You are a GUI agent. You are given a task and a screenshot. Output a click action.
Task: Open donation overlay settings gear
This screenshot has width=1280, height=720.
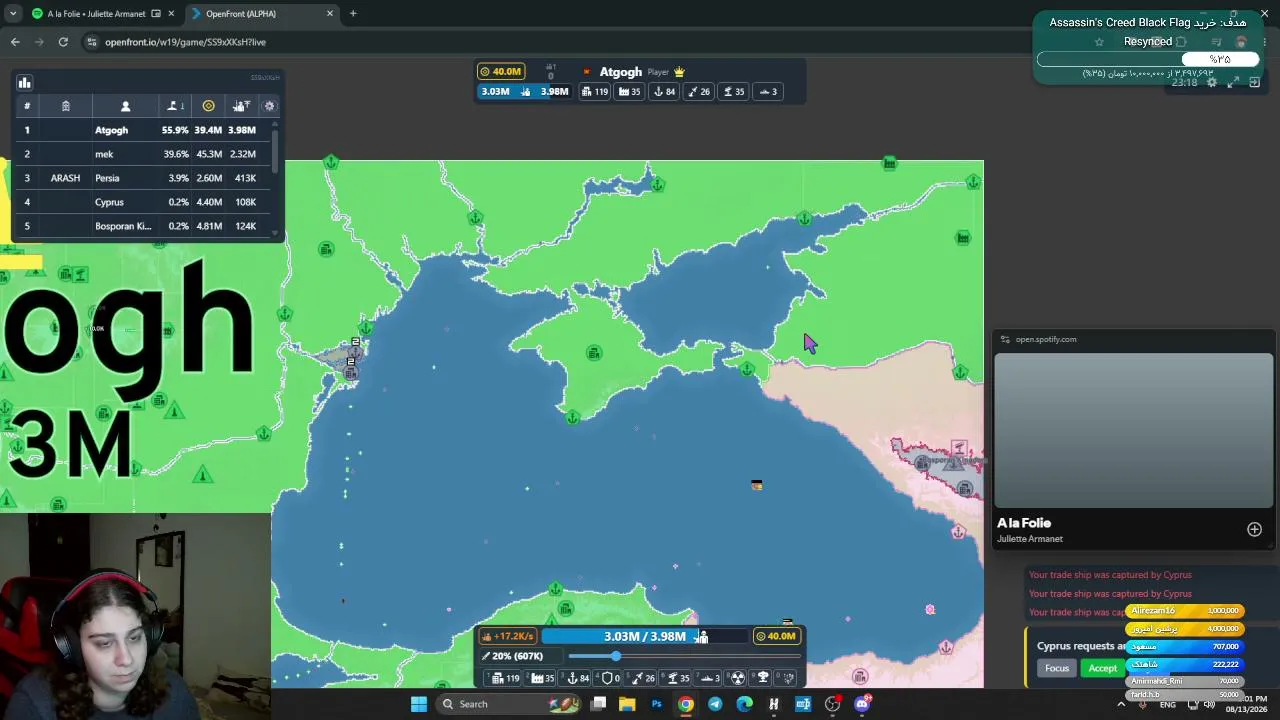(x=1212, y=82)
